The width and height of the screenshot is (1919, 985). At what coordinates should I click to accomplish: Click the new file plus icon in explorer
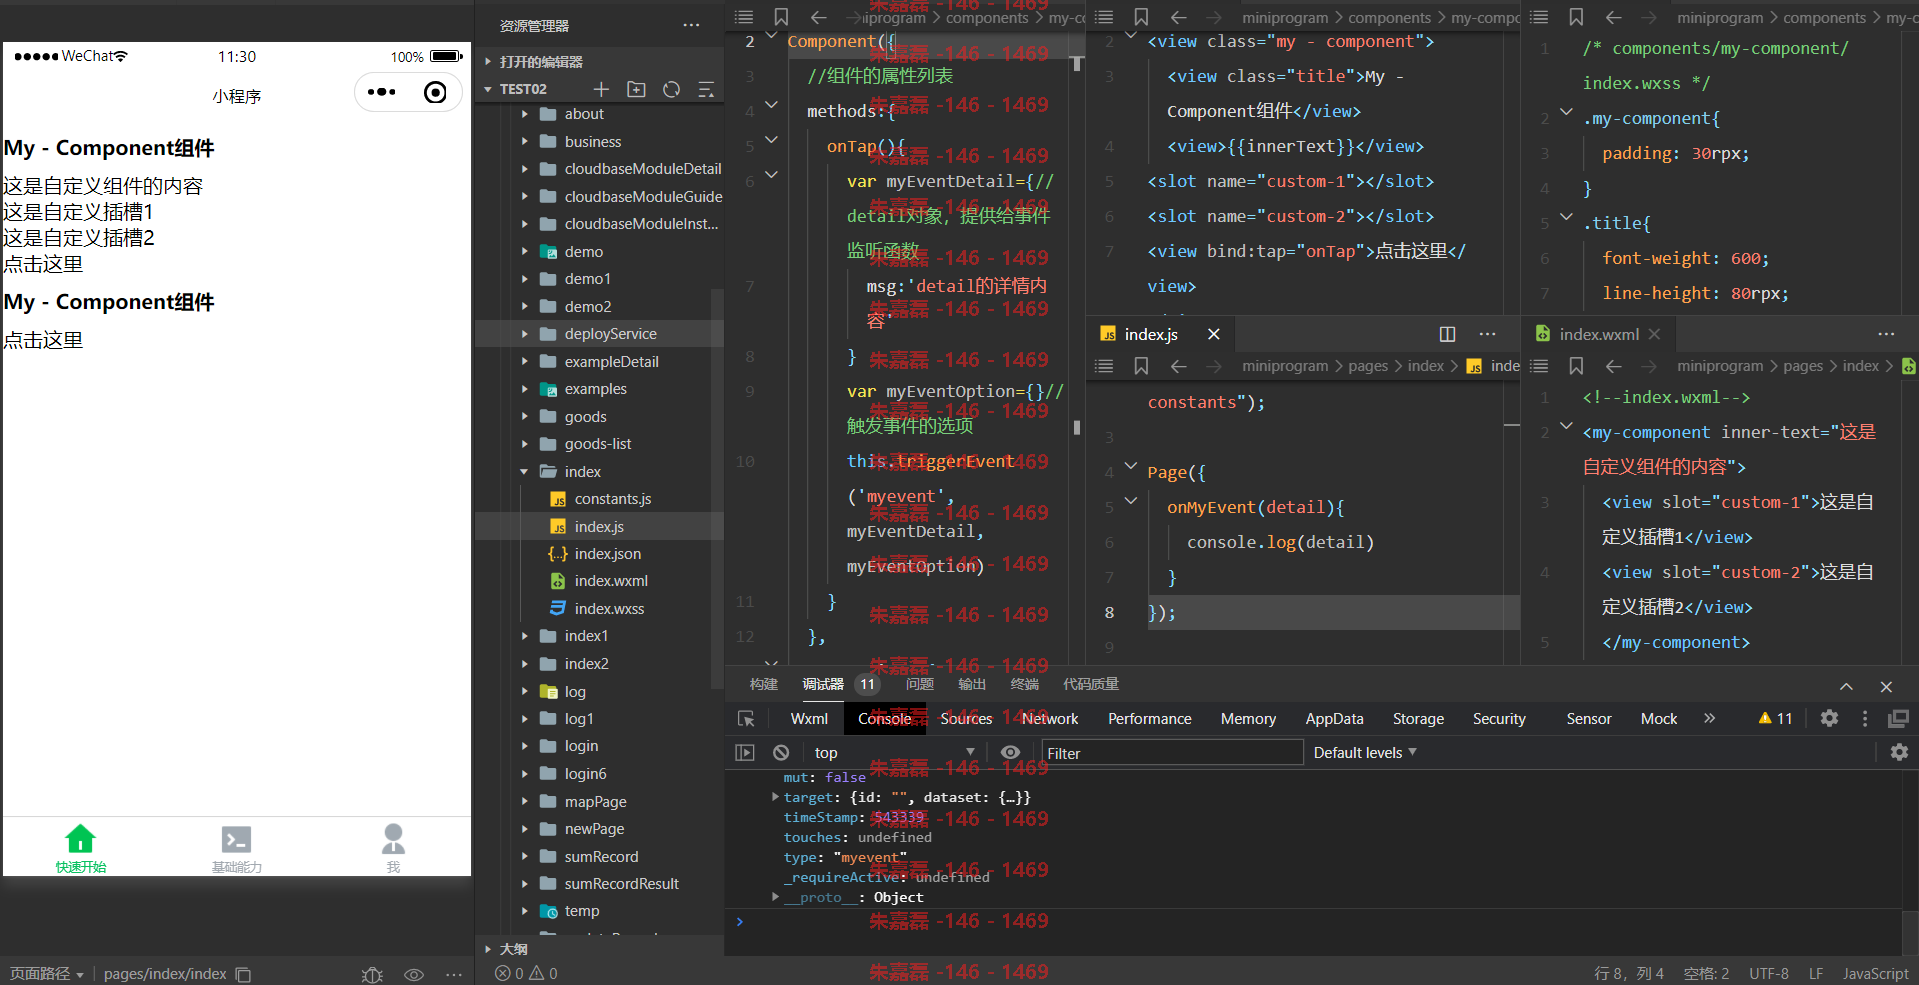601,89
